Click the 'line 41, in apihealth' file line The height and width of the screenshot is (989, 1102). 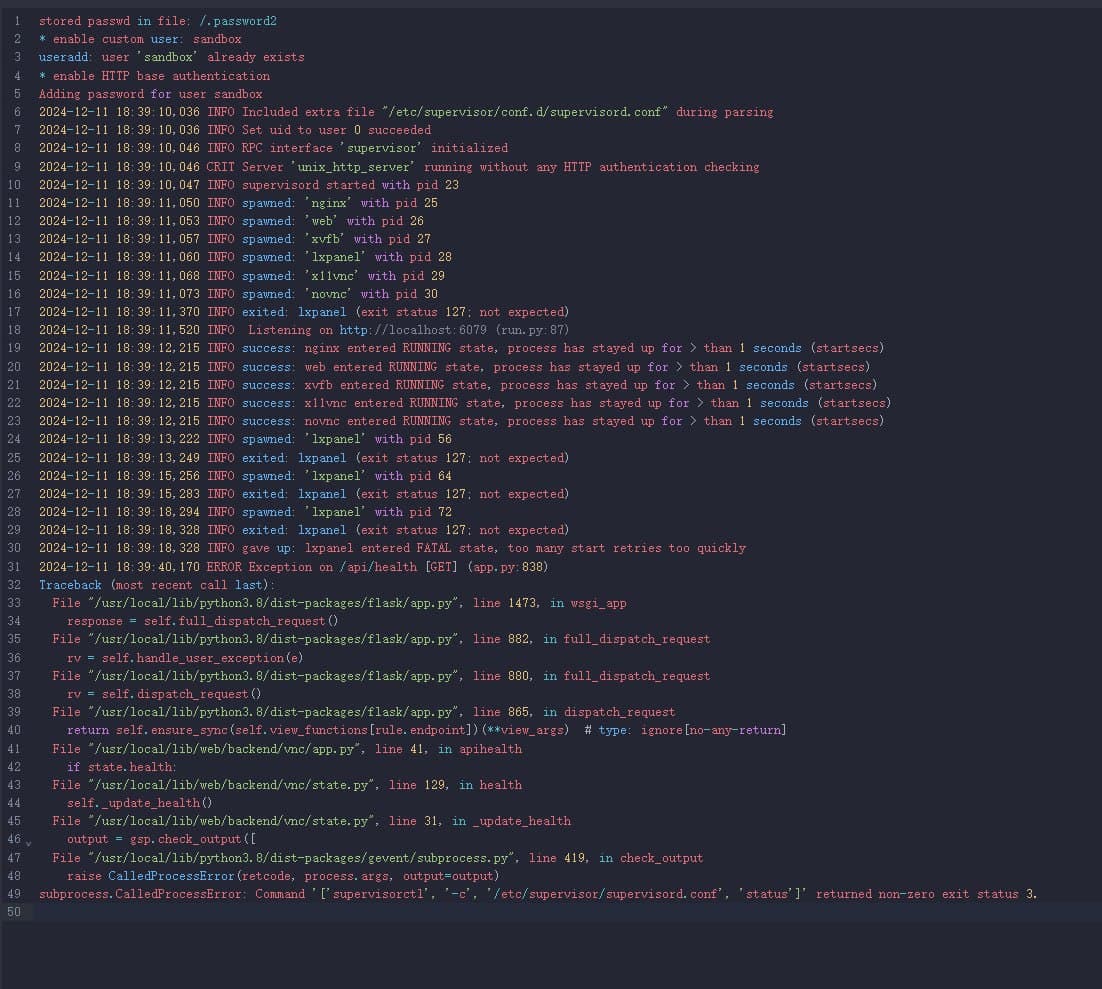[x=287, y=749]
